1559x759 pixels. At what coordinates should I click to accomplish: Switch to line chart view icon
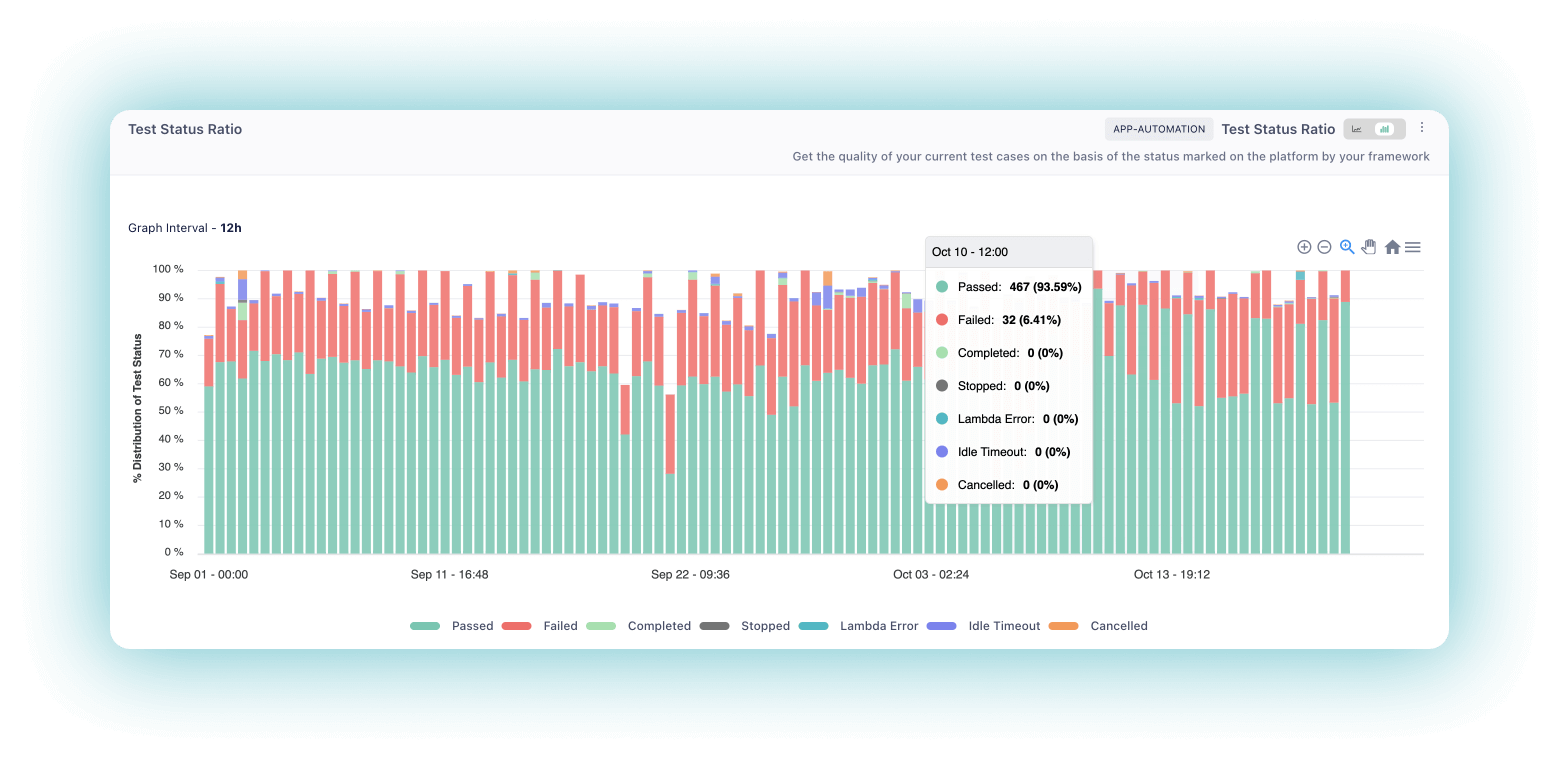[1356, 129]
